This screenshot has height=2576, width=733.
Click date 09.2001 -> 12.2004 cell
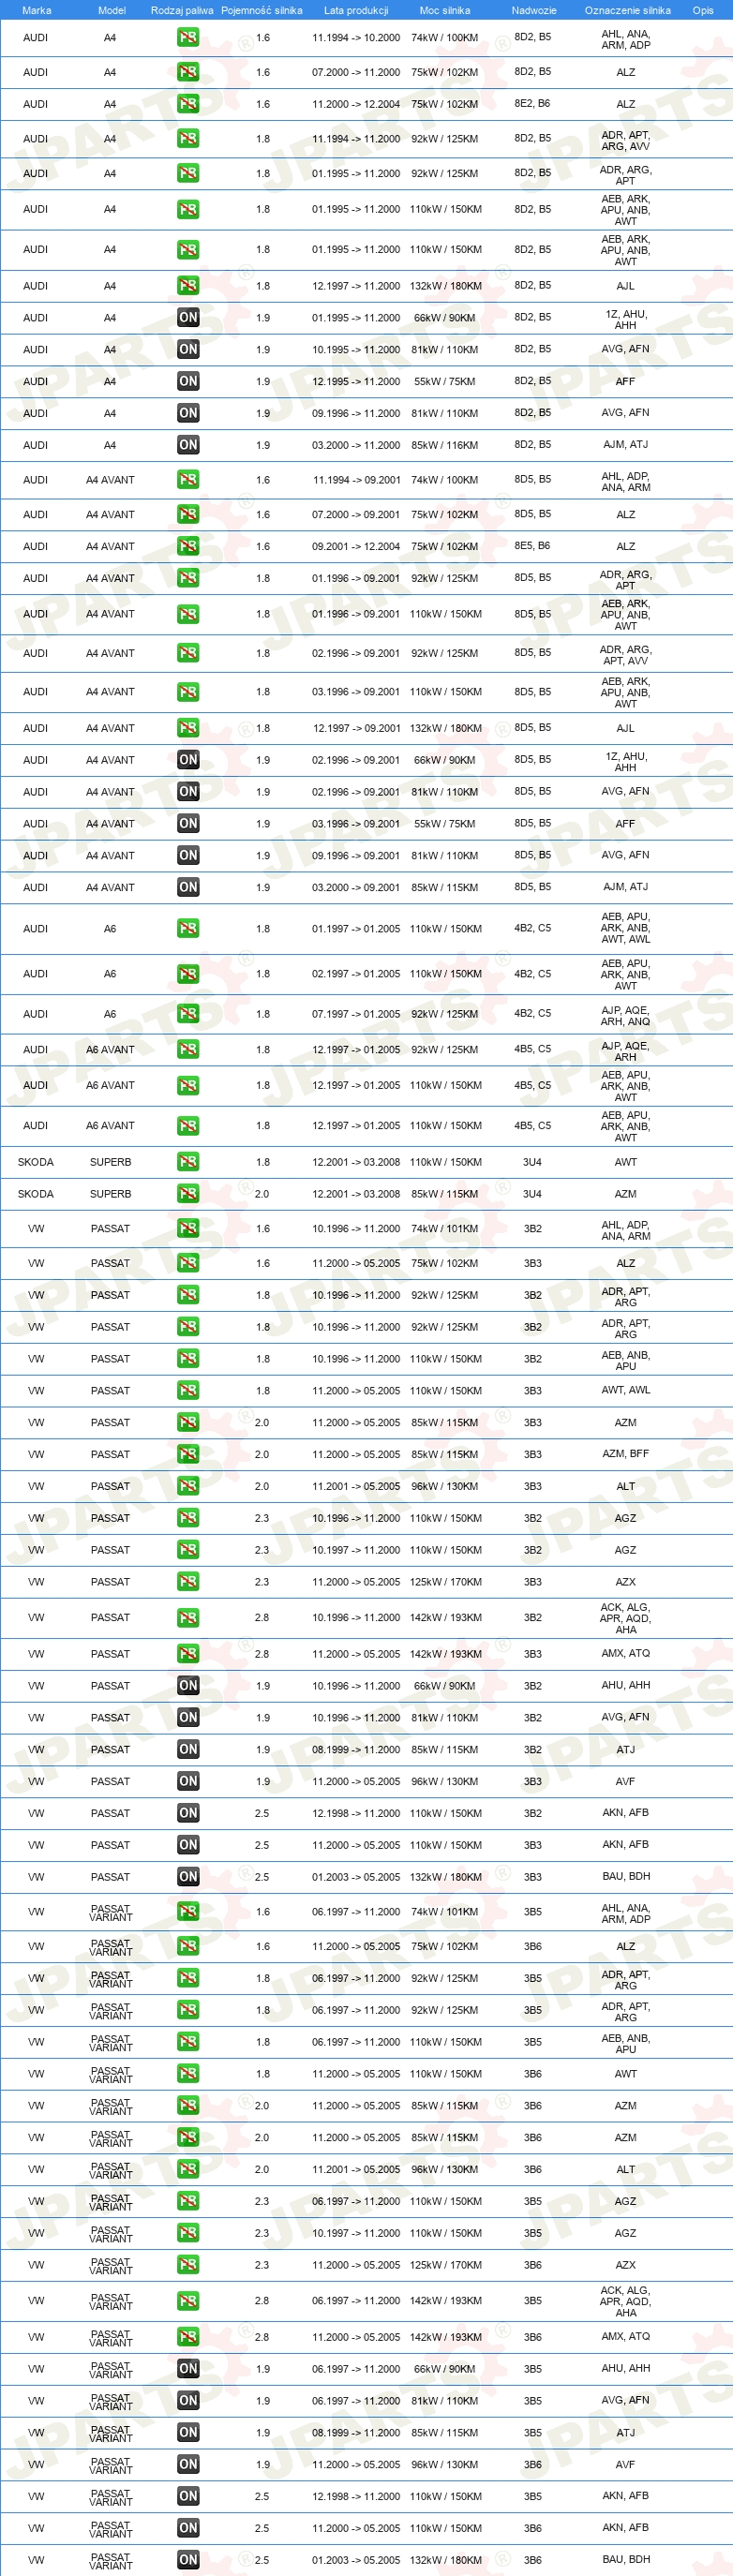pos(356,546)
